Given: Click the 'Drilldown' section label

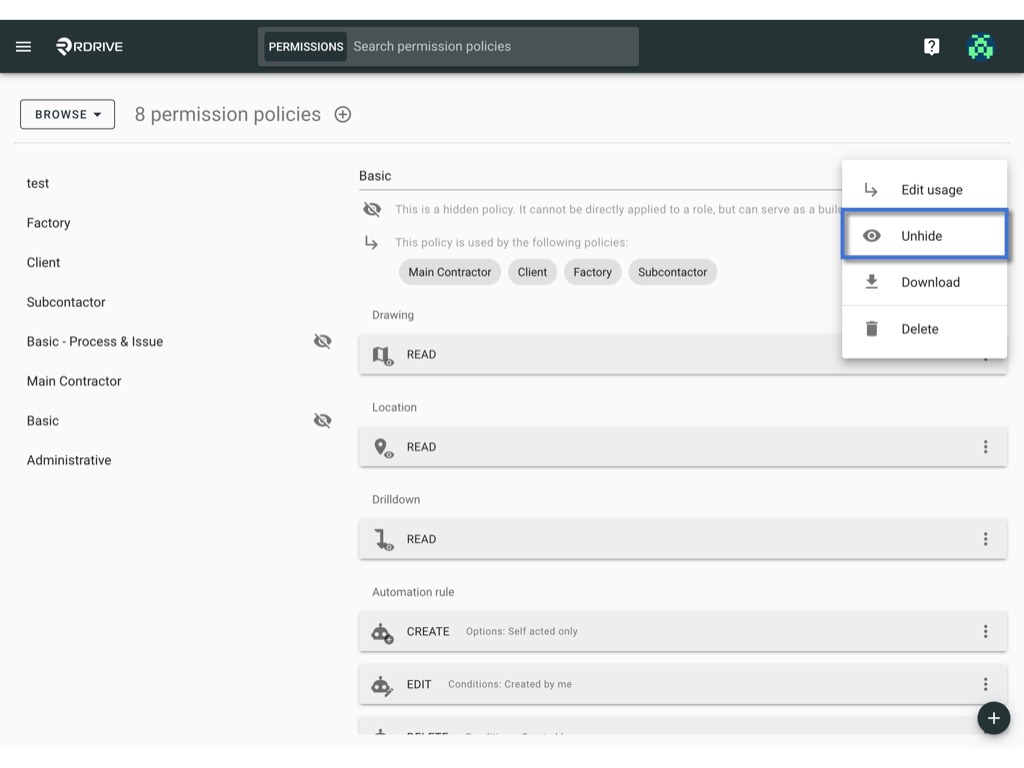Looking at the screenshot, I should [396, 500].
